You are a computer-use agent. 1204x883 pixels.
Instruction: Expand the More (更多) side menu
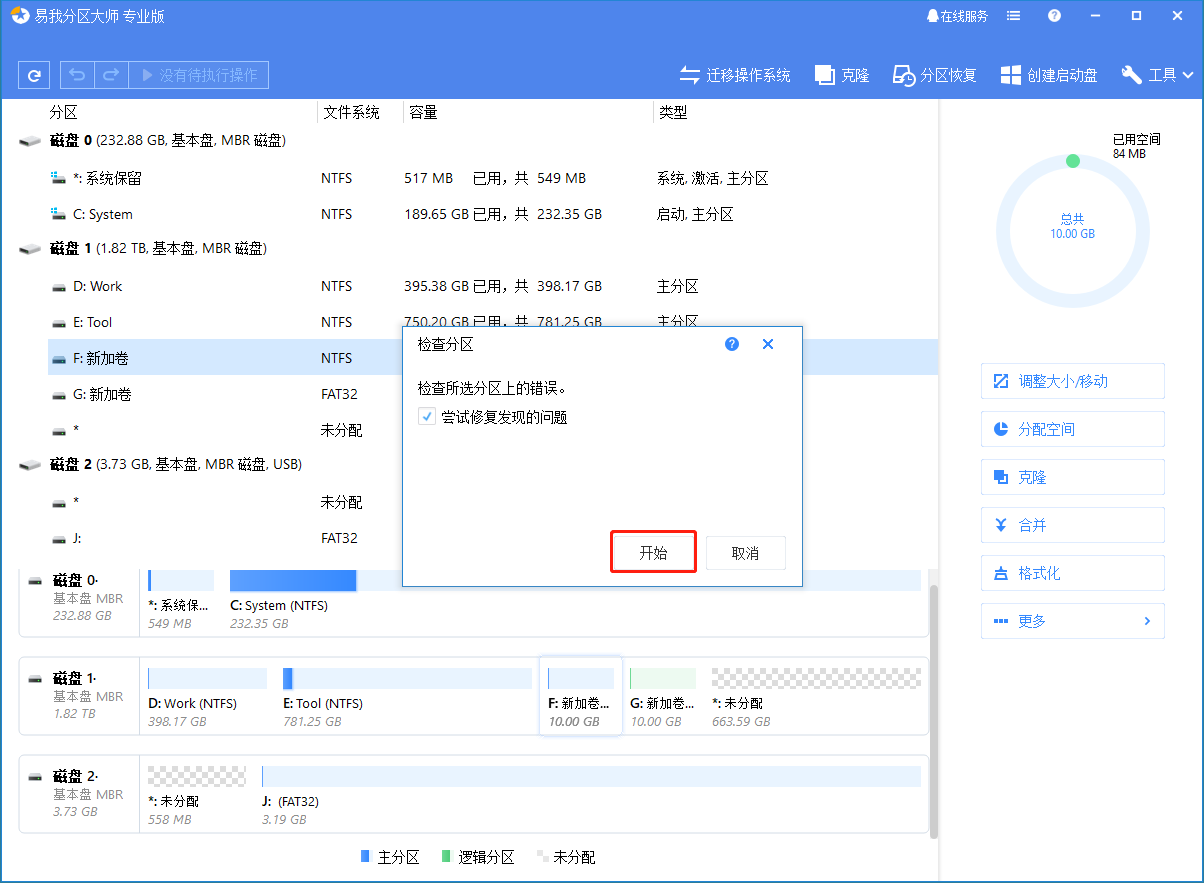tap(1072, 621)
